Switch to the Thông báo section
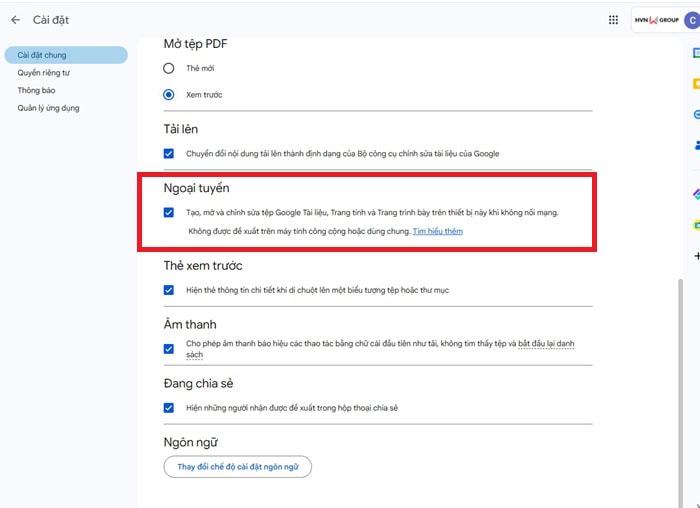 tap(36, 90)
